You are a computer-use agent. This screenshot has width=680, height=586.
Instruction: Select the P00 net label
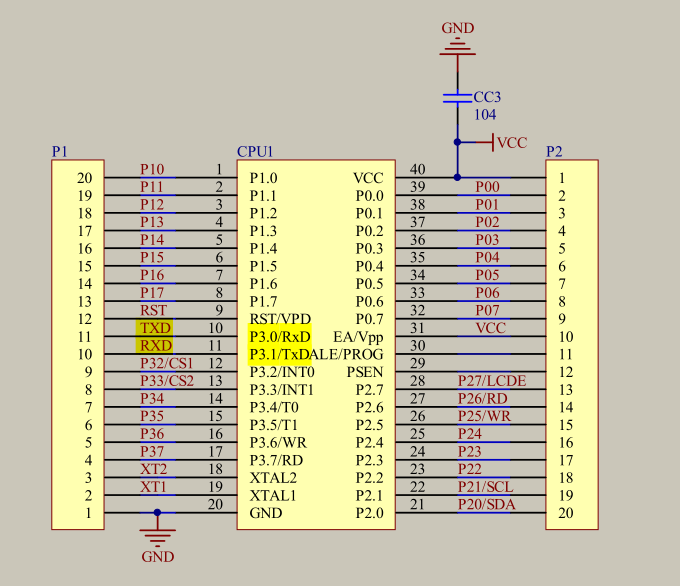[x=487, y=187]
